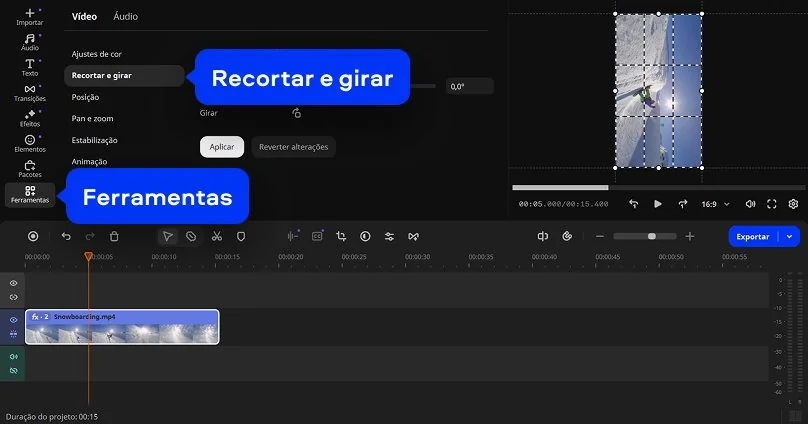Select Ferramentas in the sidebar
This screenshot has width=808, height=424.
pyautogui.click(x=29, y=195)
